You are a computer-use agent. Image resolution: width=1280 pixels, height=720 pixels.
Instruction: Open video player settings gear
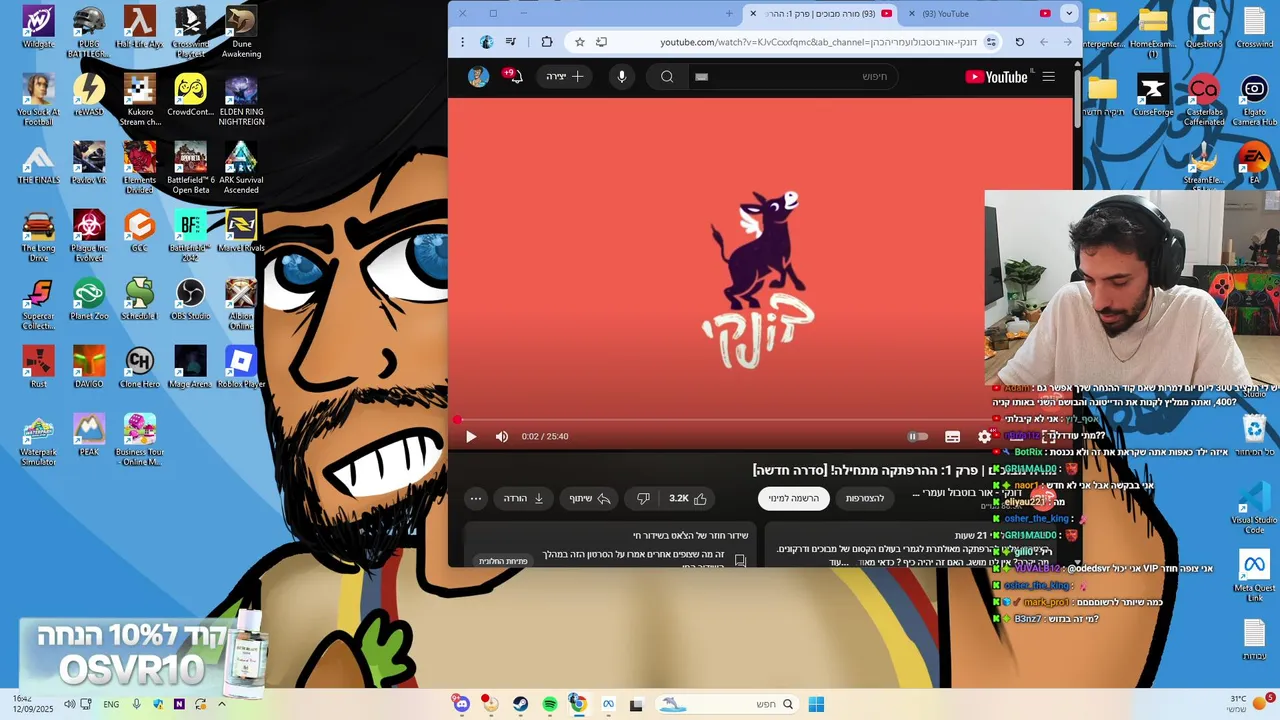coord(984,436)
